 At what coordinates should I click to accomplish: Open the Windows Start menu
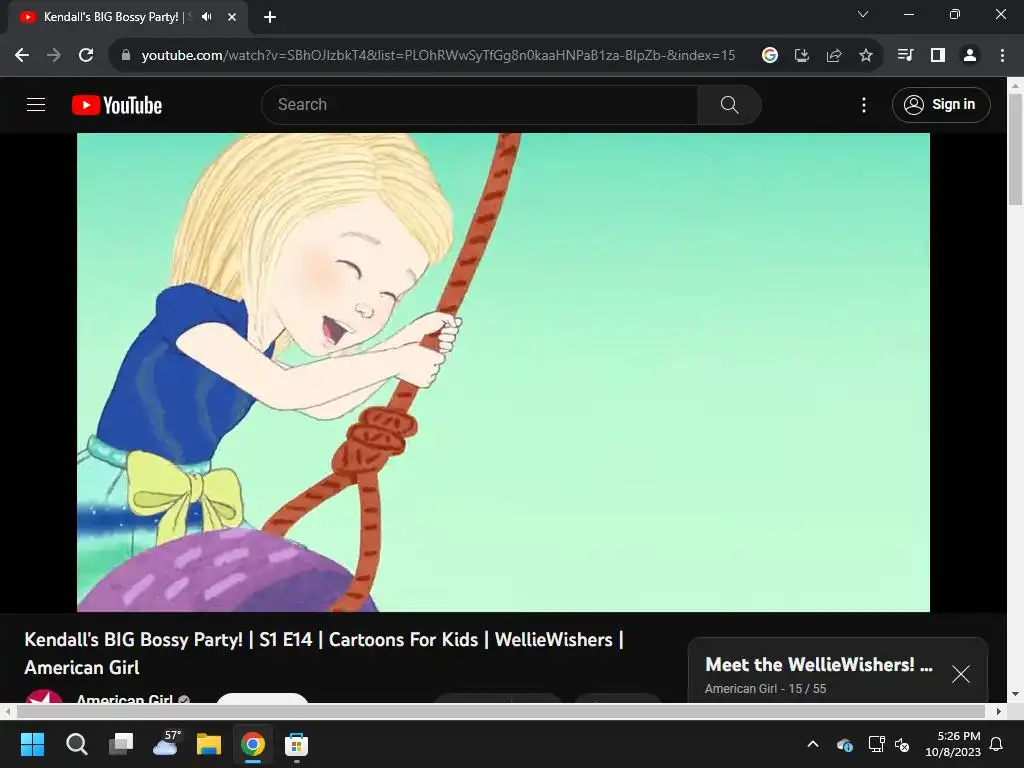coord(32,744)
